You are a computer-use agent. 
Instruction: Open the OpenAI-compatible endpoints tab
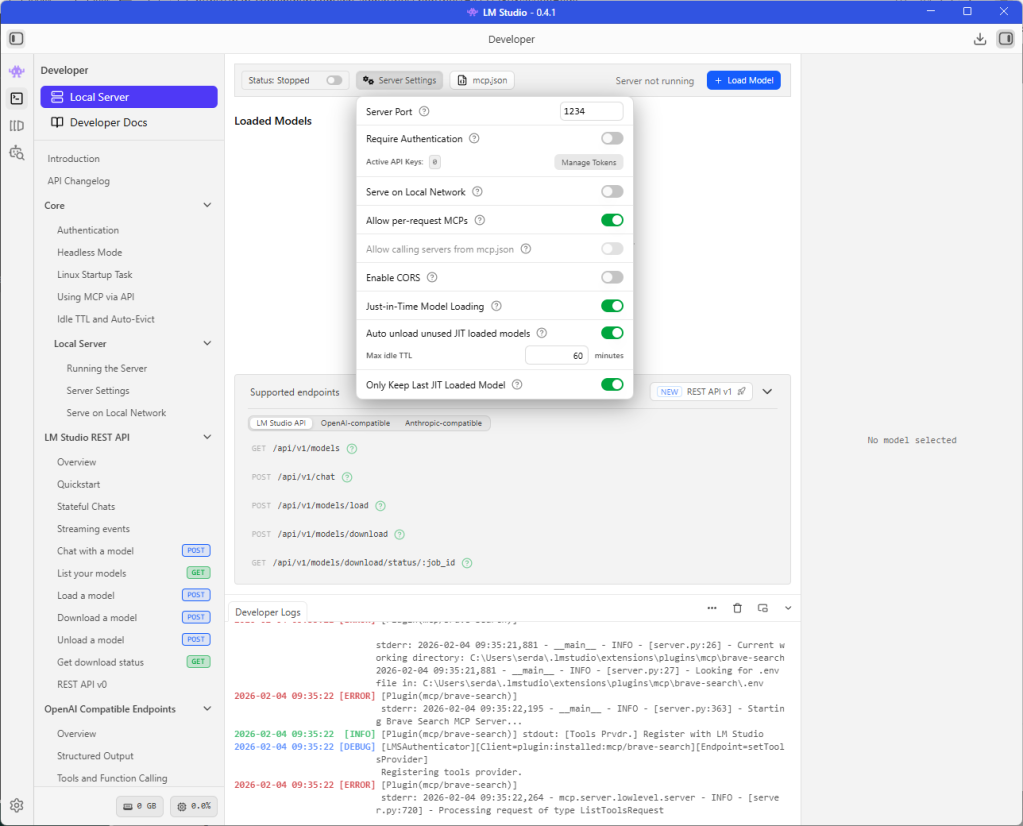click(x=355, y=423)
